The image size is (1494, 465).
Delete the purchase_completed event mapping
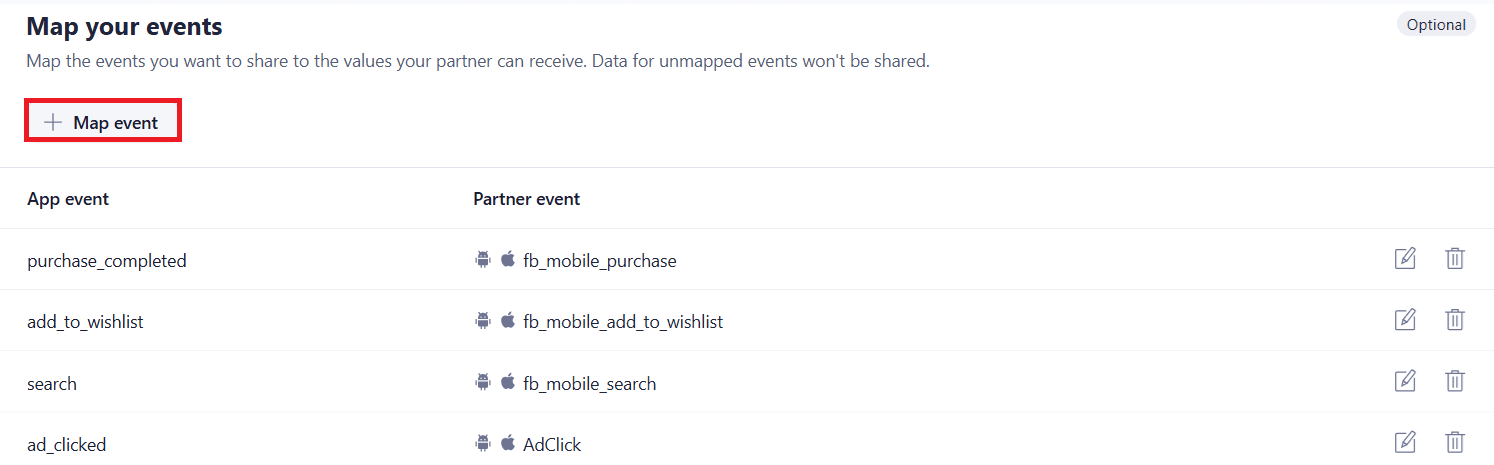pyautogui.click(x=1455, y=259)
